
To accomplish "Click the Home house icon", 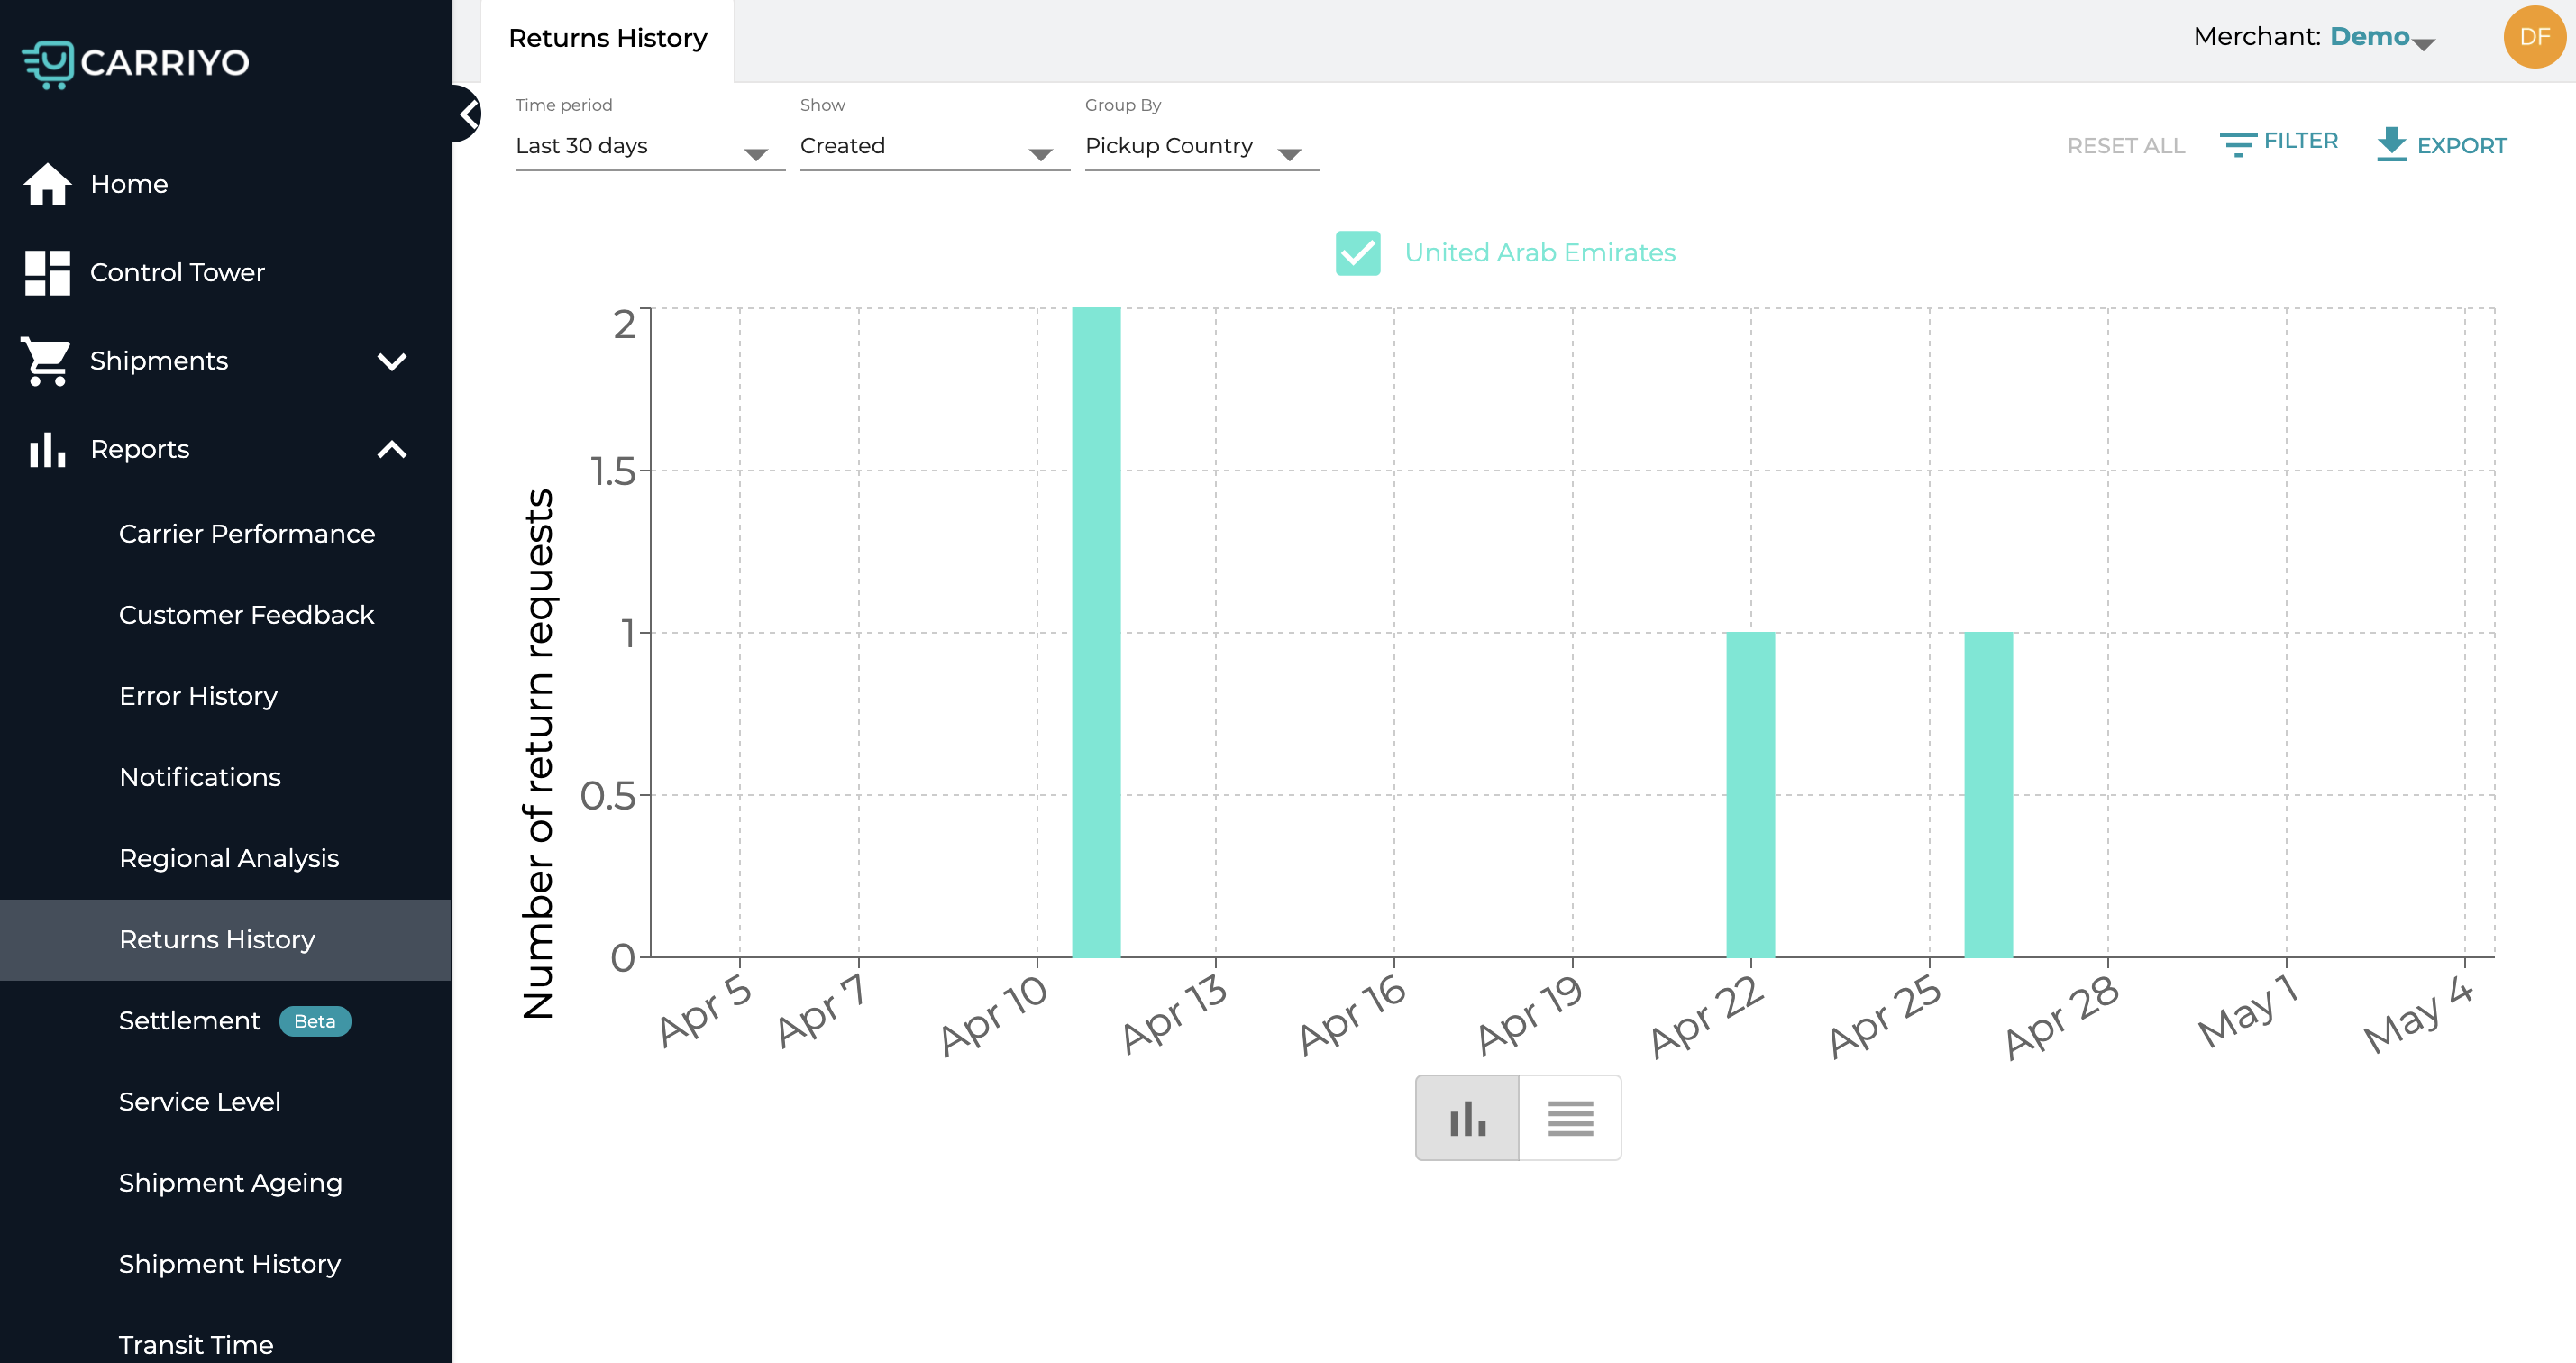I will pos(47,184).
